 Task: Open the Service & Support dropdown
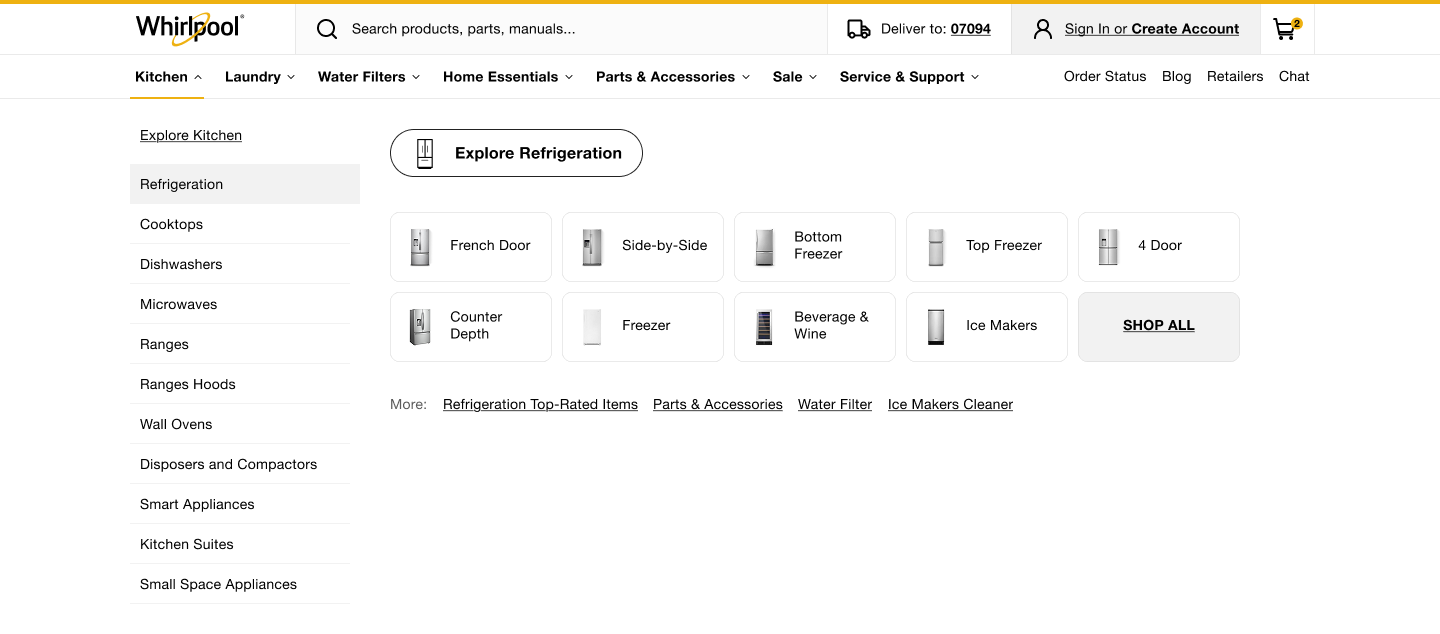pos(908,77)
